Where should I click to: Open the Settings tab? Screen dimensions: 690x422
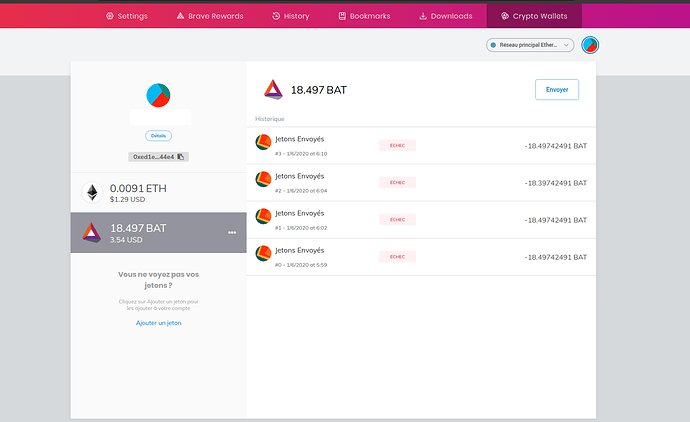pos(127,16)
